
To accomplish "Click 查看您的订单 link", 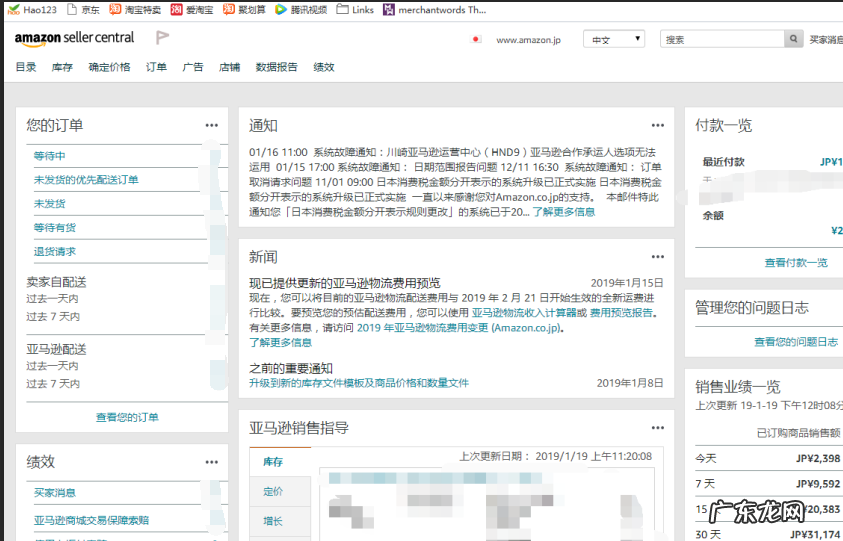I will coord(127,417).
